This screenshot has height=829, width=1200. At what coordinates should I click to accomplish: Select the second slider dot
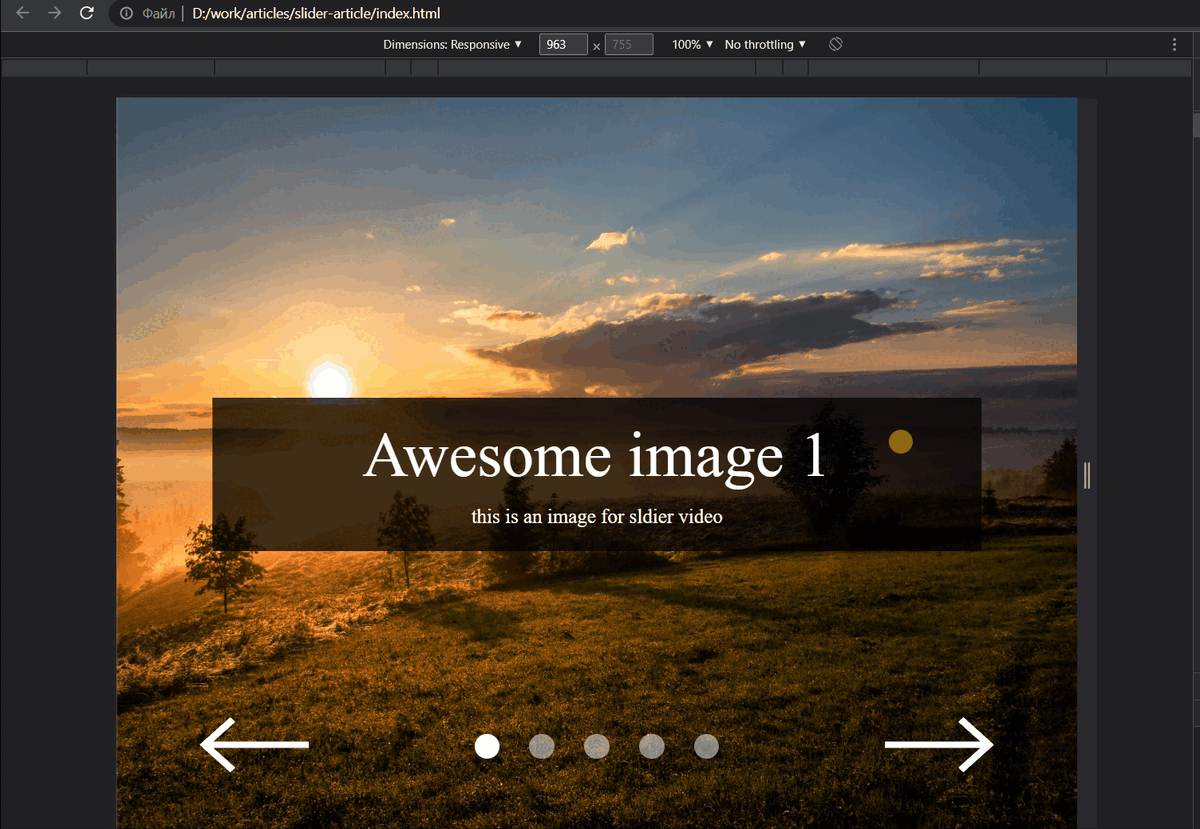point(542,746)
